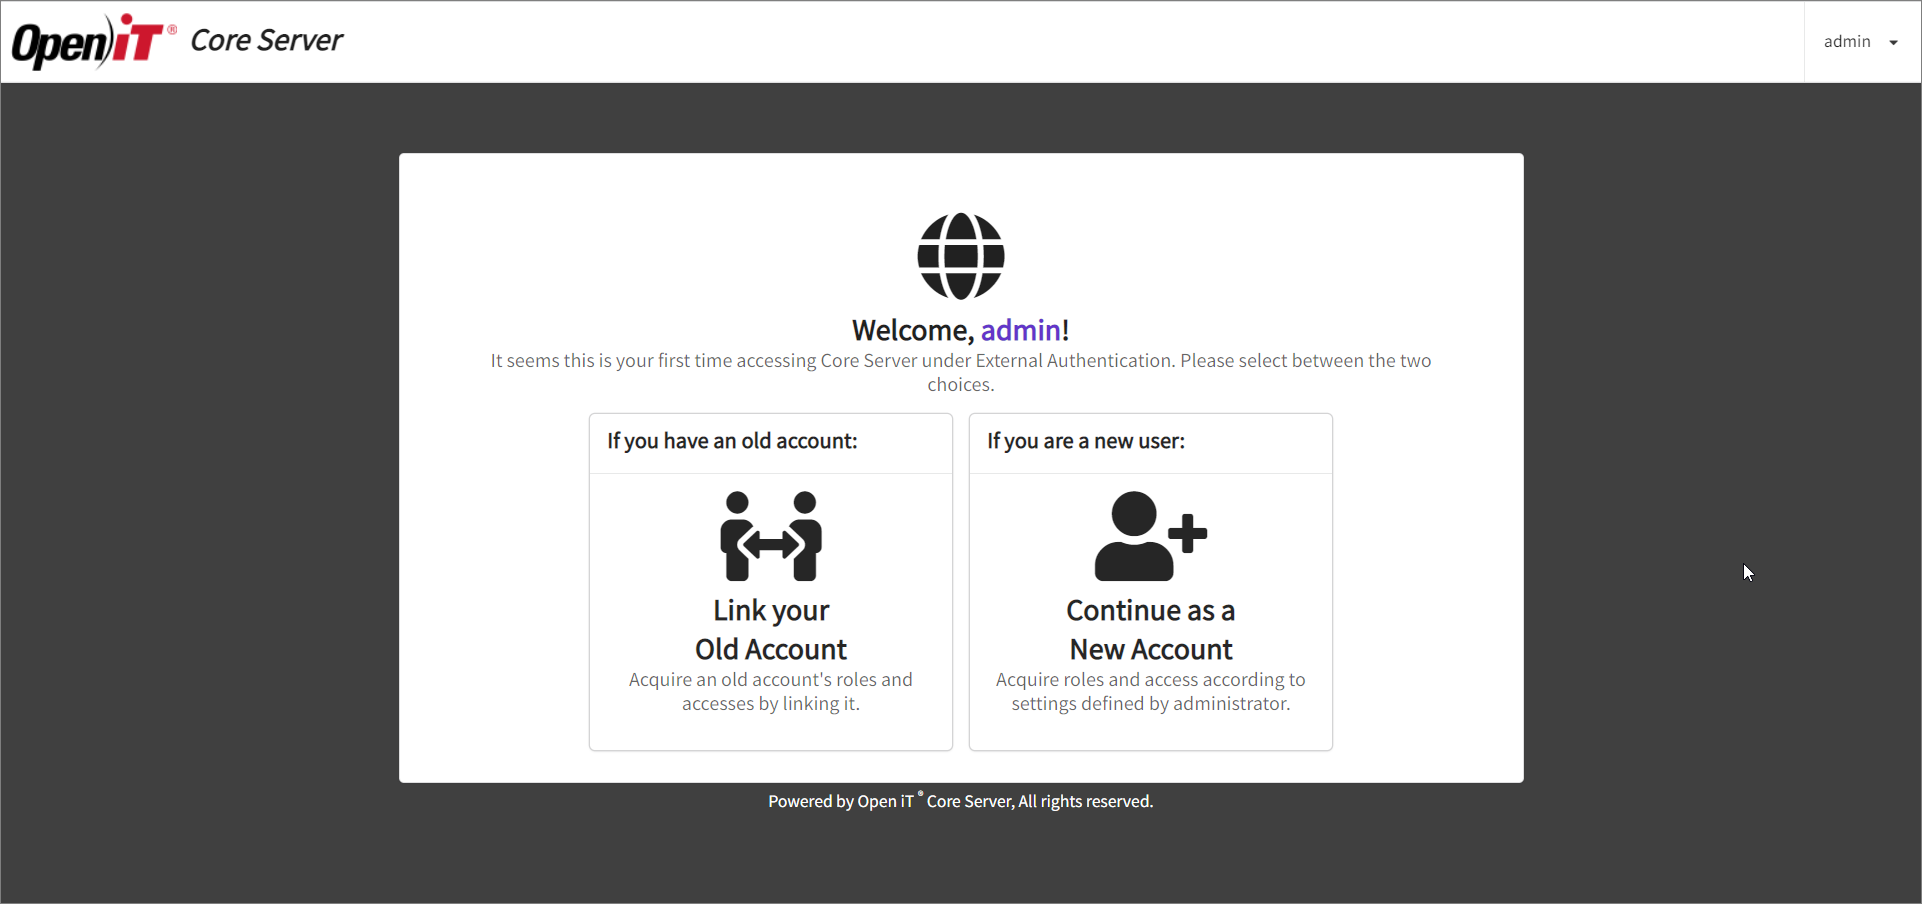Click the add-user plus icon
1922x904 pixels.
point(1151,536)
